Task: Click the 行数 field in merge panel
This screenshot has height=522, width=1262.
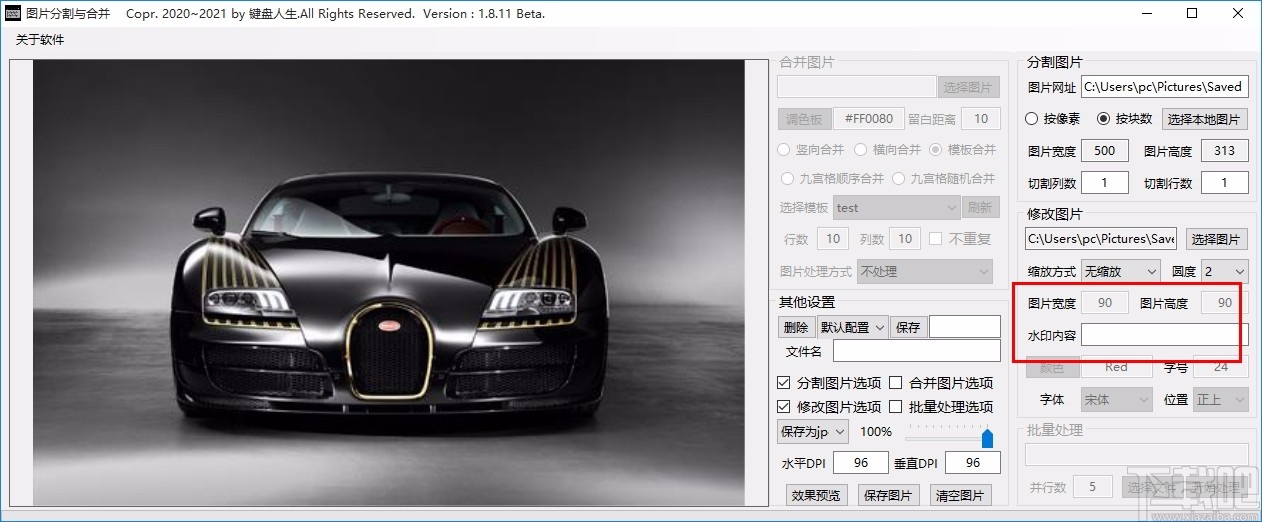Action: [x=833, y=239]
